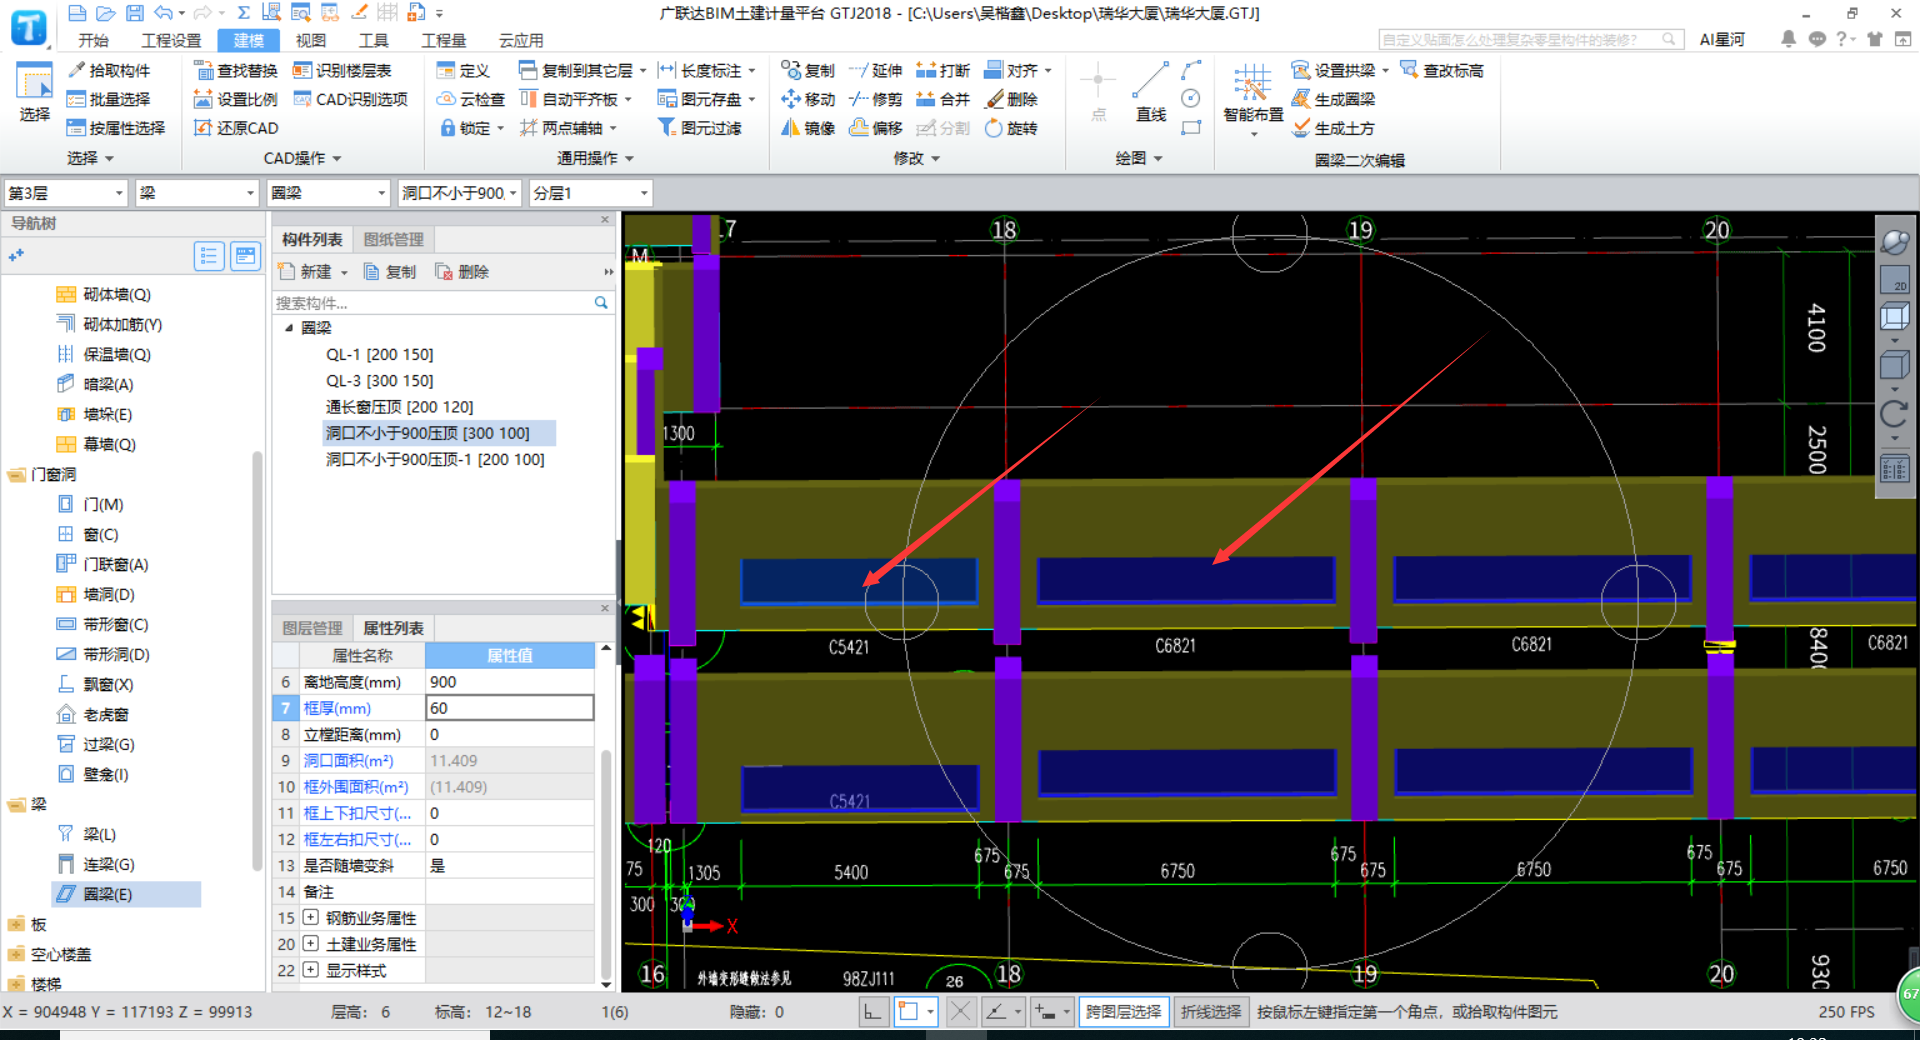Switch to the 图层管理 tab
Image resolution: width=1920 pixels, height=1040 pixels.
[312, 628]
